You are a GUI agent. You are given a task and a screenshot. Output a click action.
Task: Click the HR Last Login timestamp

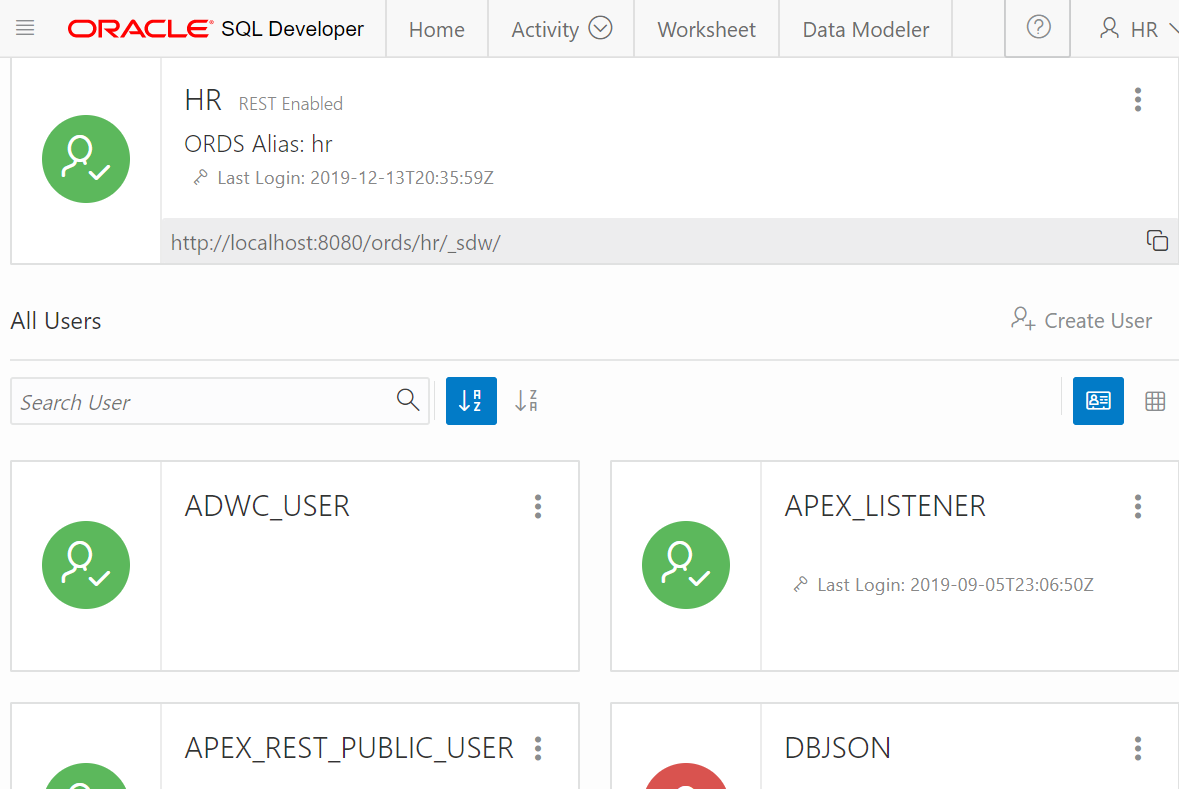(x=356, y=178)
